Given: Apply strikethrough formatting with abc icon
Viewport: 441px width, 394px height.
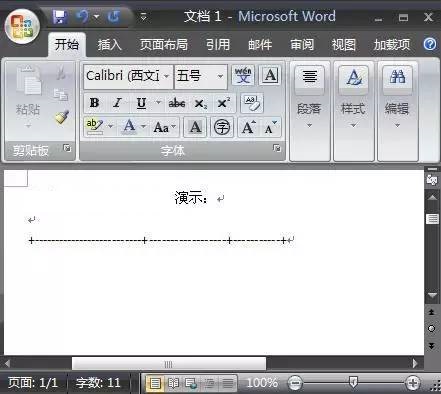Looking at the screenshot, I should click(177, 103).
